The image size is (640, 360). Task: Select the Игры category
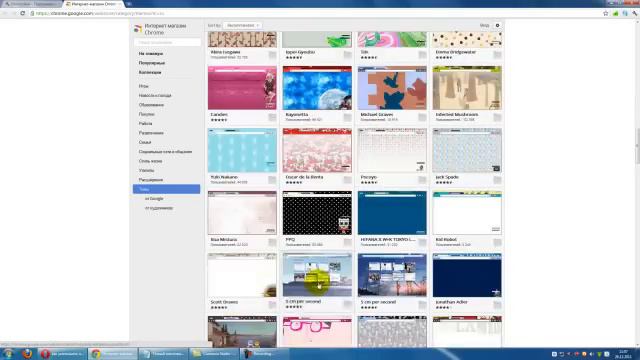click(x=144, y=86)
